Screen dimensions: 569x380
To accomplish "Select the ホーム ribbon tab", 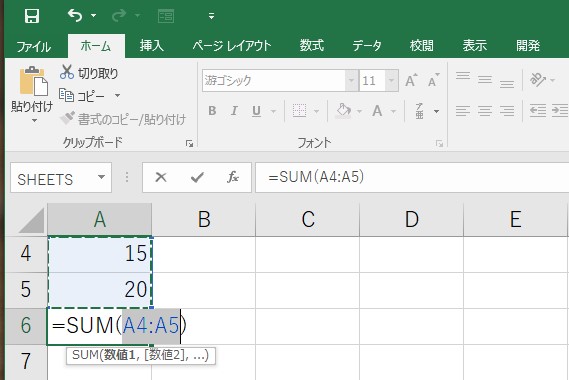I will [96, 46].
